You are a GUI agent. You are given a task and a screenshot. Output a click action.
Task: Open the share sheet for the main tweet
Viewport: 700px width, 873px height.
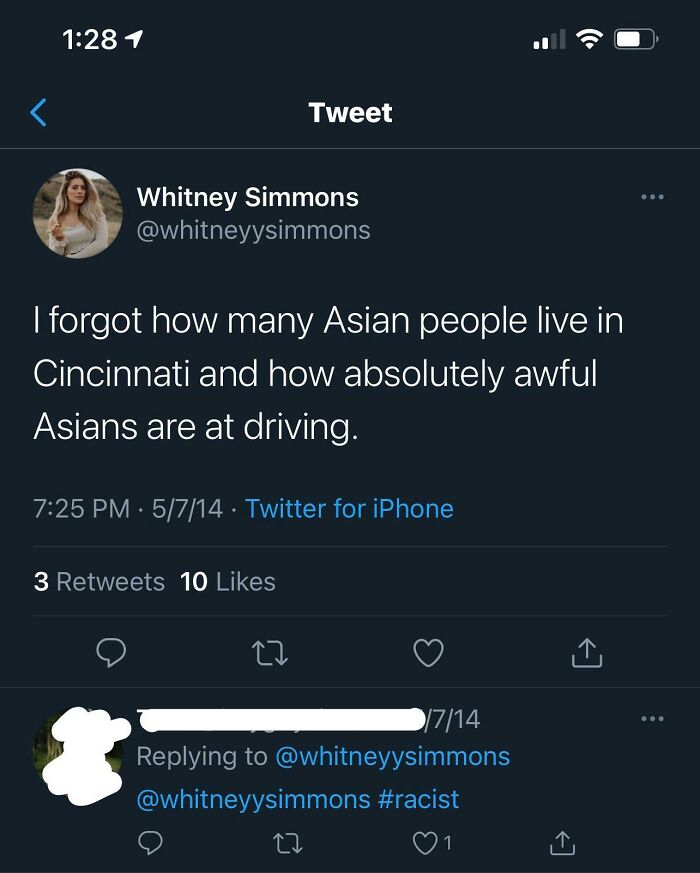click(587, 652)
